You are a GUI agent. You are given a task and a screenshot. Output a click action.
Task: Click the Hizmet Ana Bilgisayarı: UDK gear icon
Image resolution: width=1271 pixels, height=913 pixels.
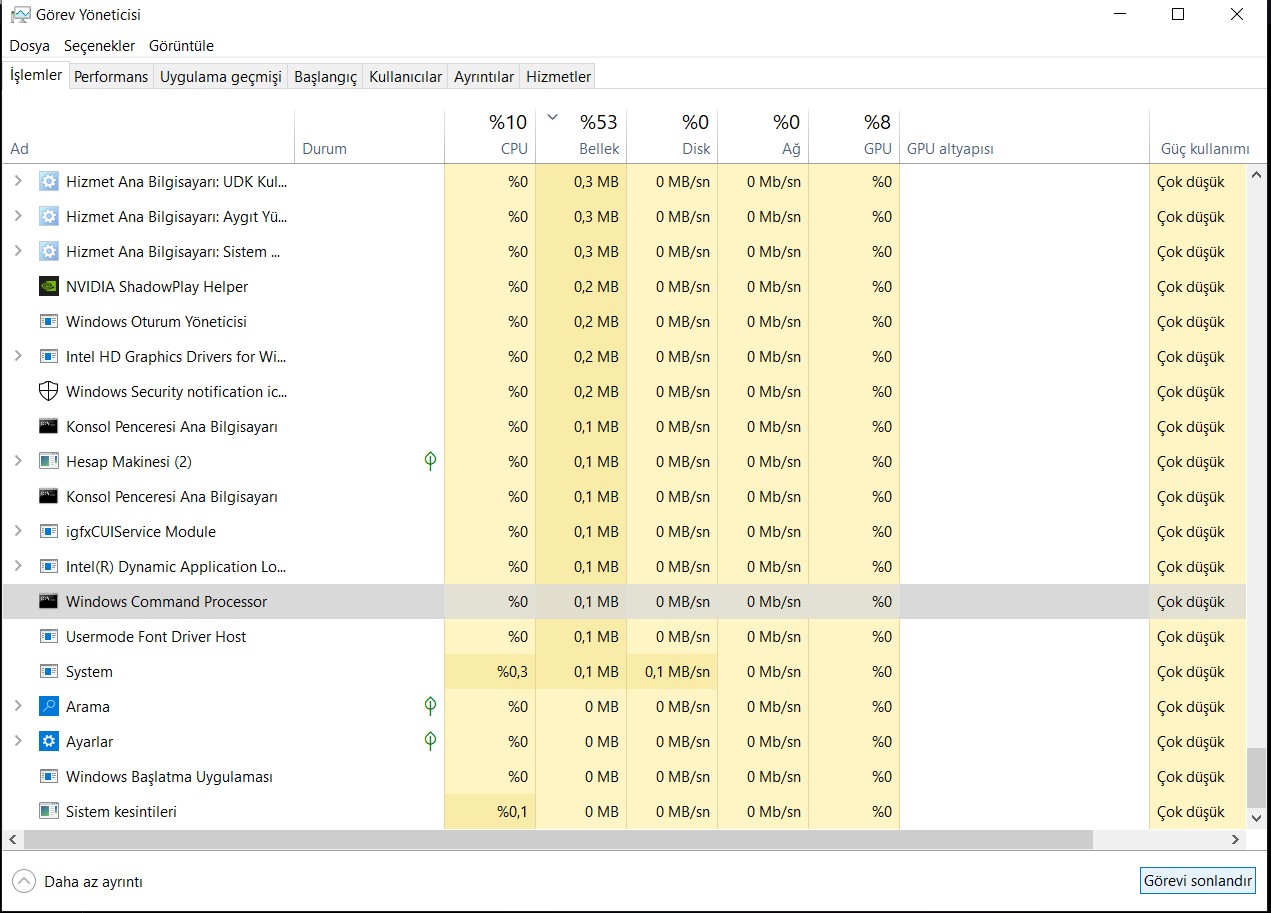tap(48, 181)
